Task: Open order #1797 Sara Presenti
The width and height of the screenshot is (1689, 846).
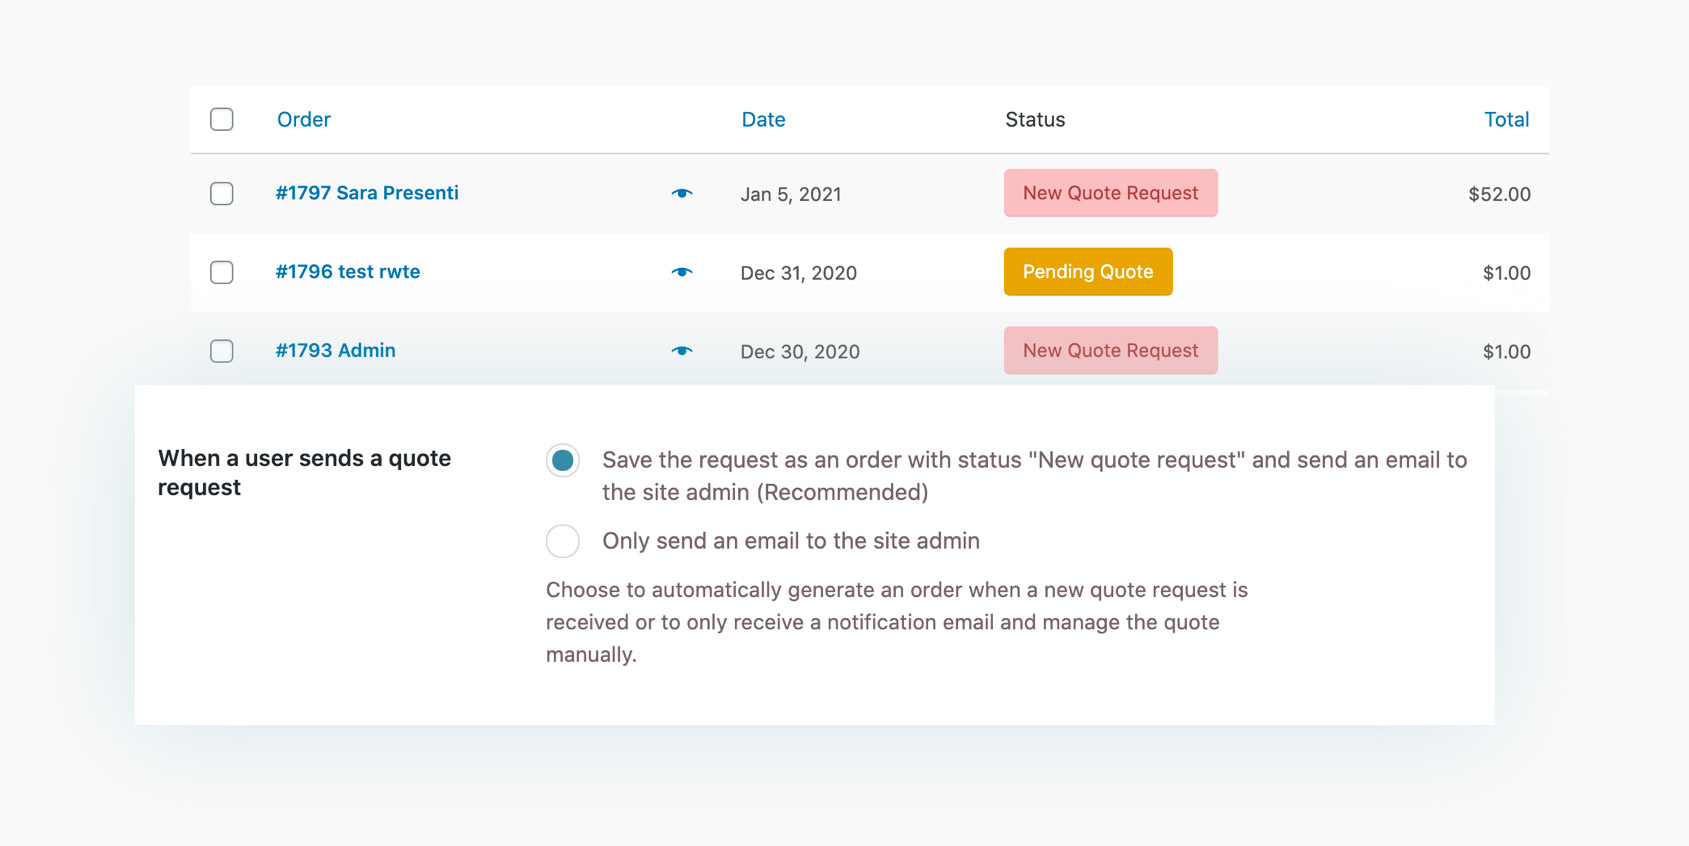Action: point(367,193)
